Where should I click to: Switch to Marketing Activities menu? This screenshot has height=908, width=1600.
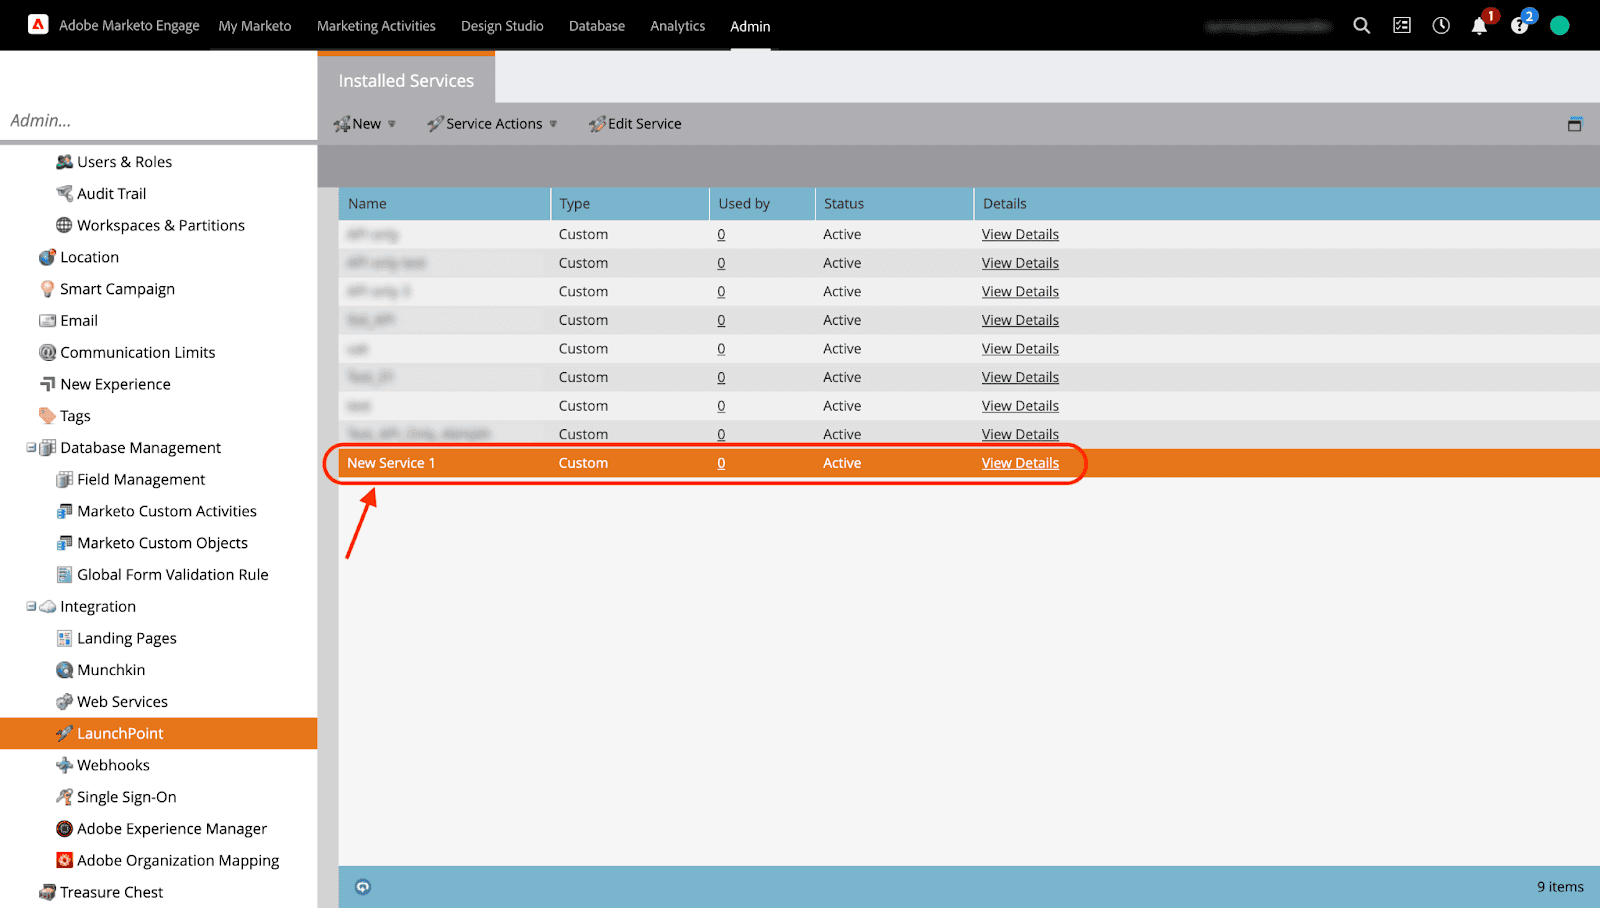click(x=376, y=26)
